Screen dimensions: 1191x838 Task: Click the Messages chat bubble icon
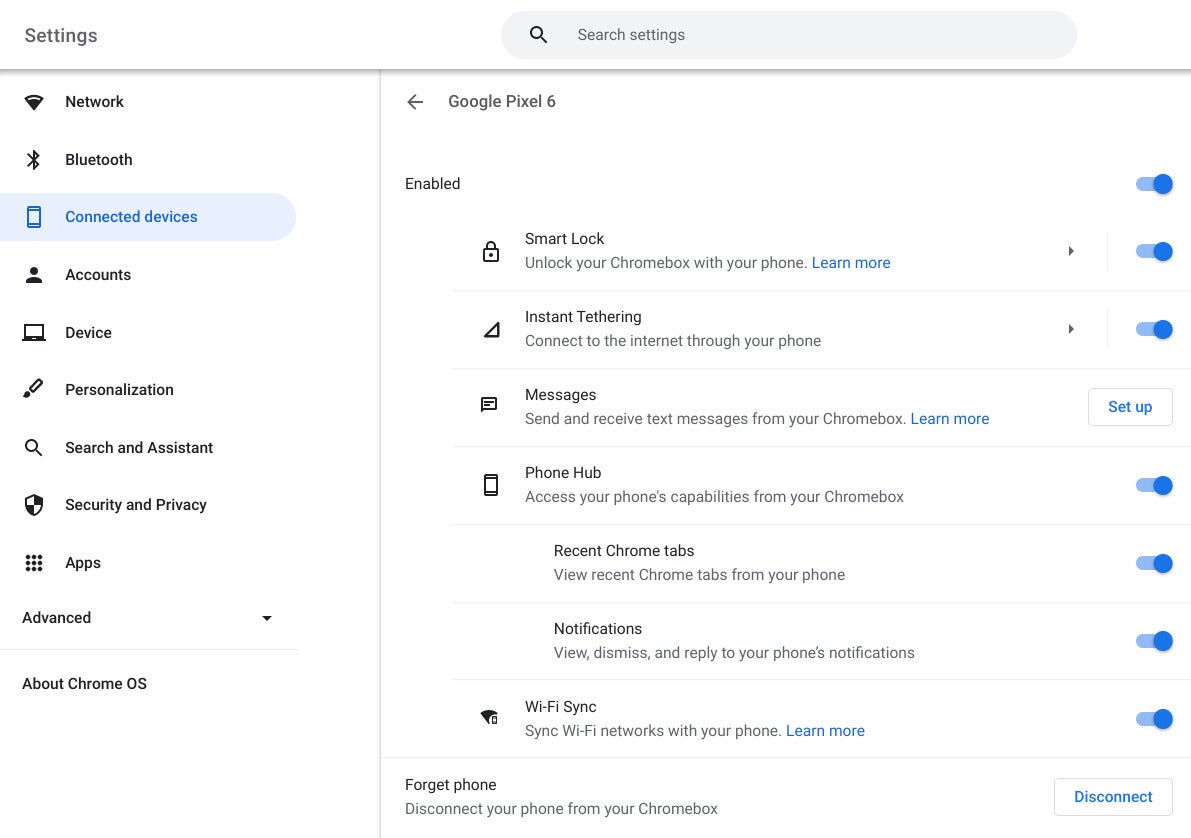coord(489,404)
